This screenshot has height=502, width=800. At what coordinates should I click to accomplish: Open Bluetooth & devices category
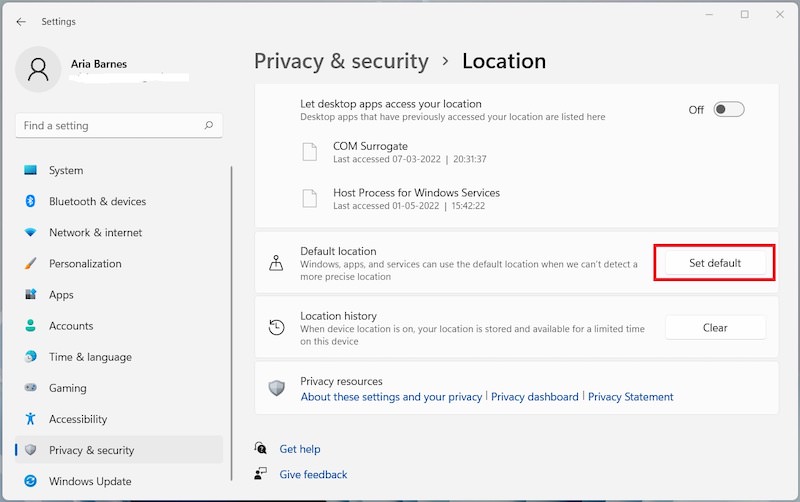coord(118,201)
